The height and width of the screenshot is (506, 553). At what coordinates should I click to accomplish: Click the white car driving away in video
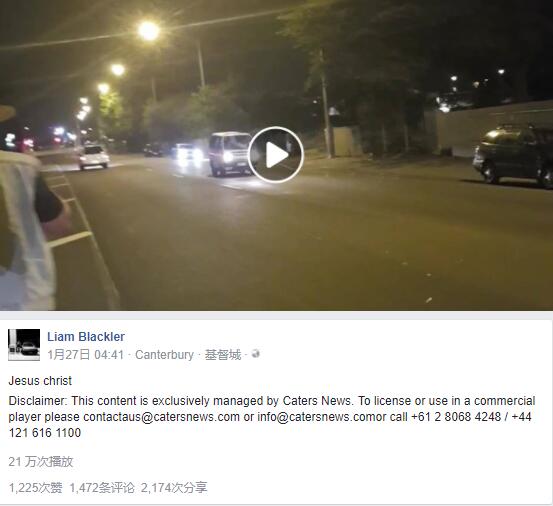click(93, 156)
